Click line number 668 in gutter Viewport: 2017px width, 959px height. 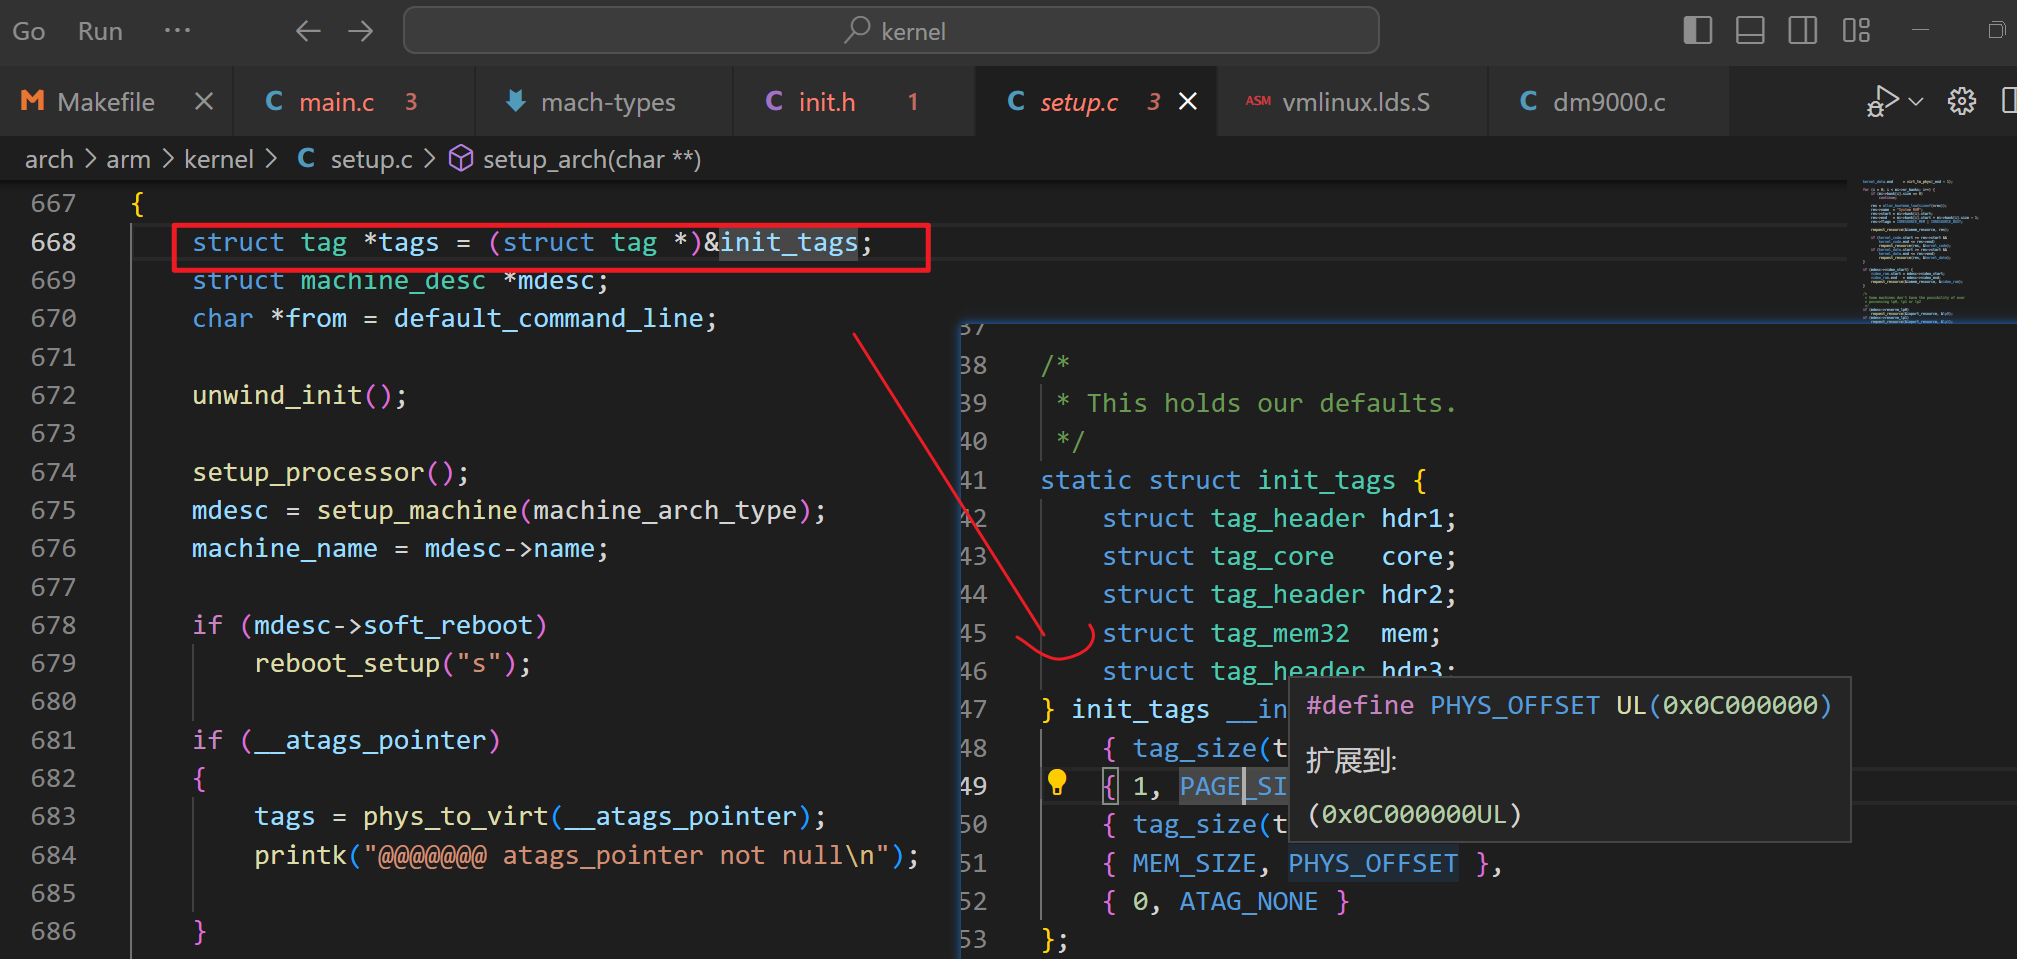coord(53,242)
